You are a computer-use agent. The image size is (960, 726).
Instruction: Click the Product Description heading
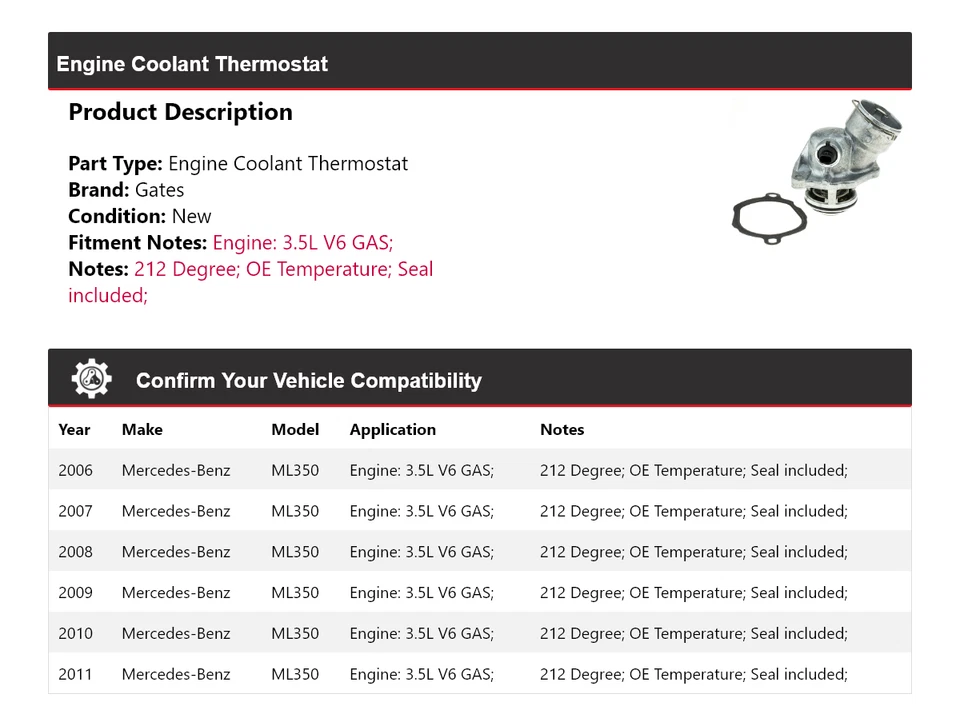pyautogui.click(x=180, y=112)
